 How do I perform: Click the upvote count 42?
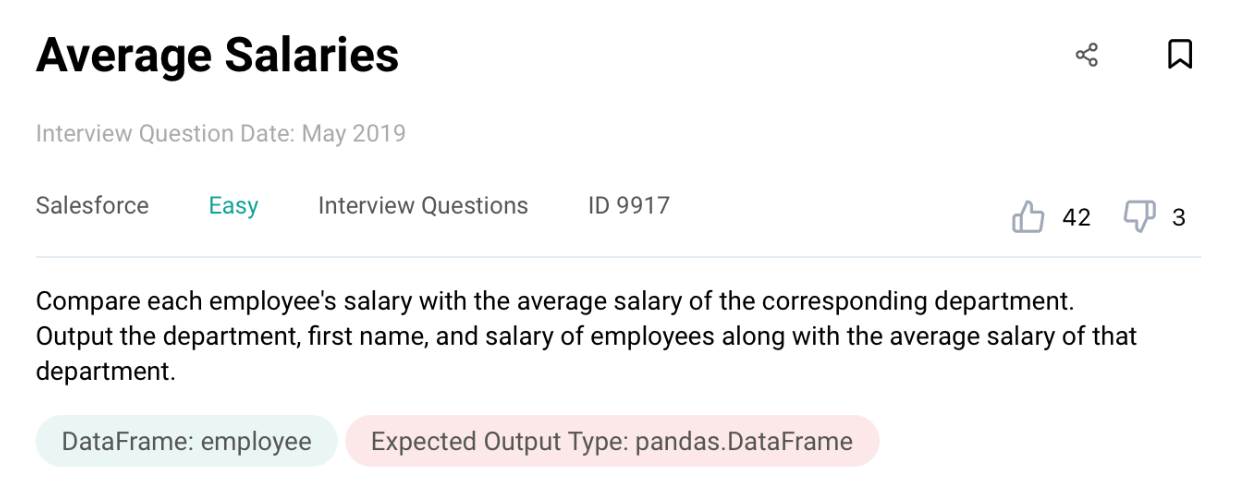1076,217
